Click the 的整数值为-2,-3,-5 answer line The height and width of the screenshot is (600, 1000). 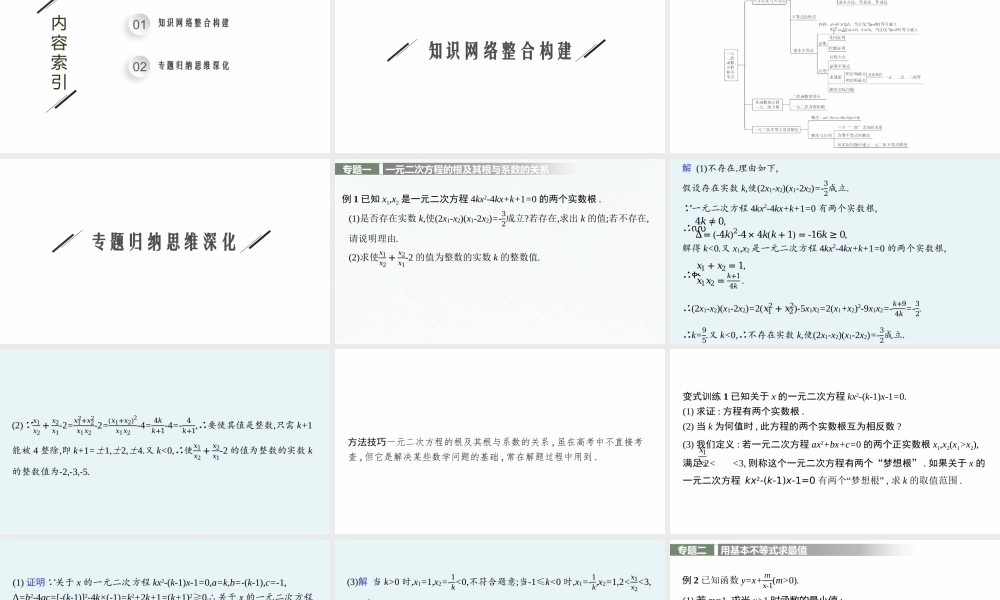point(51,472)
